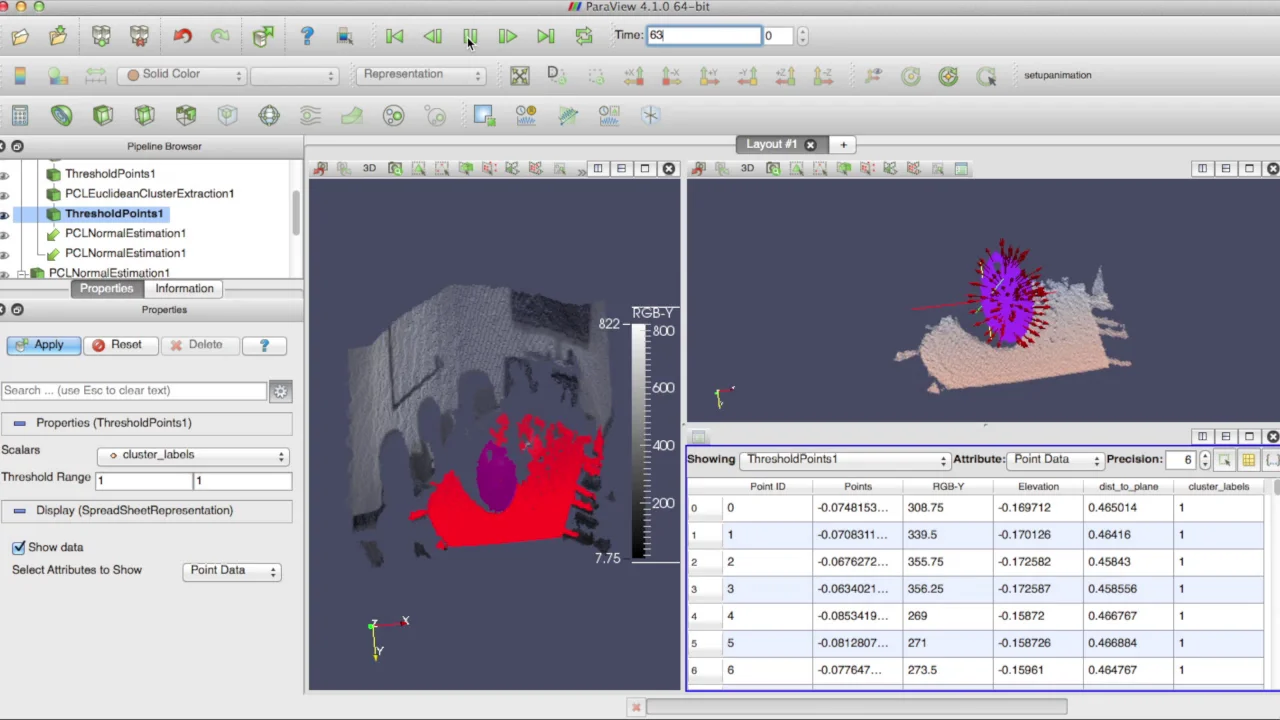Select PCLEuclideanClusterExtraction1 in pipeline

point(149,194)
